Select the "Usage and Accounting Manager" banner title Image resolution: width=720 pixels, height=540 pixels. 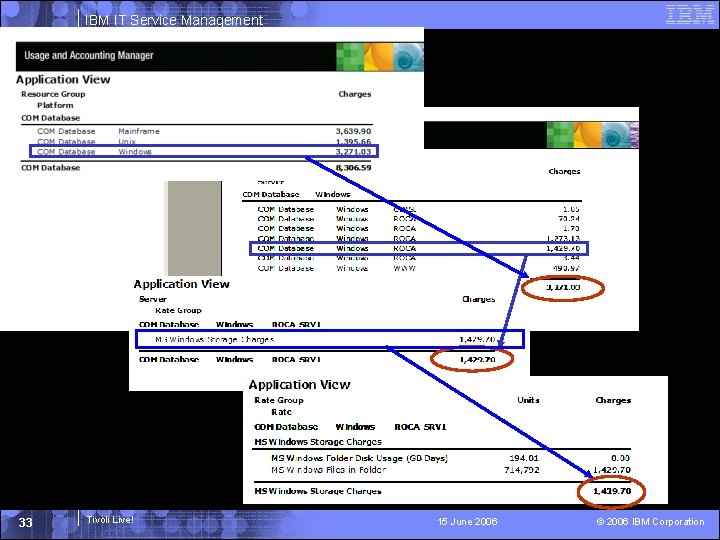click(x=89, y=56)
